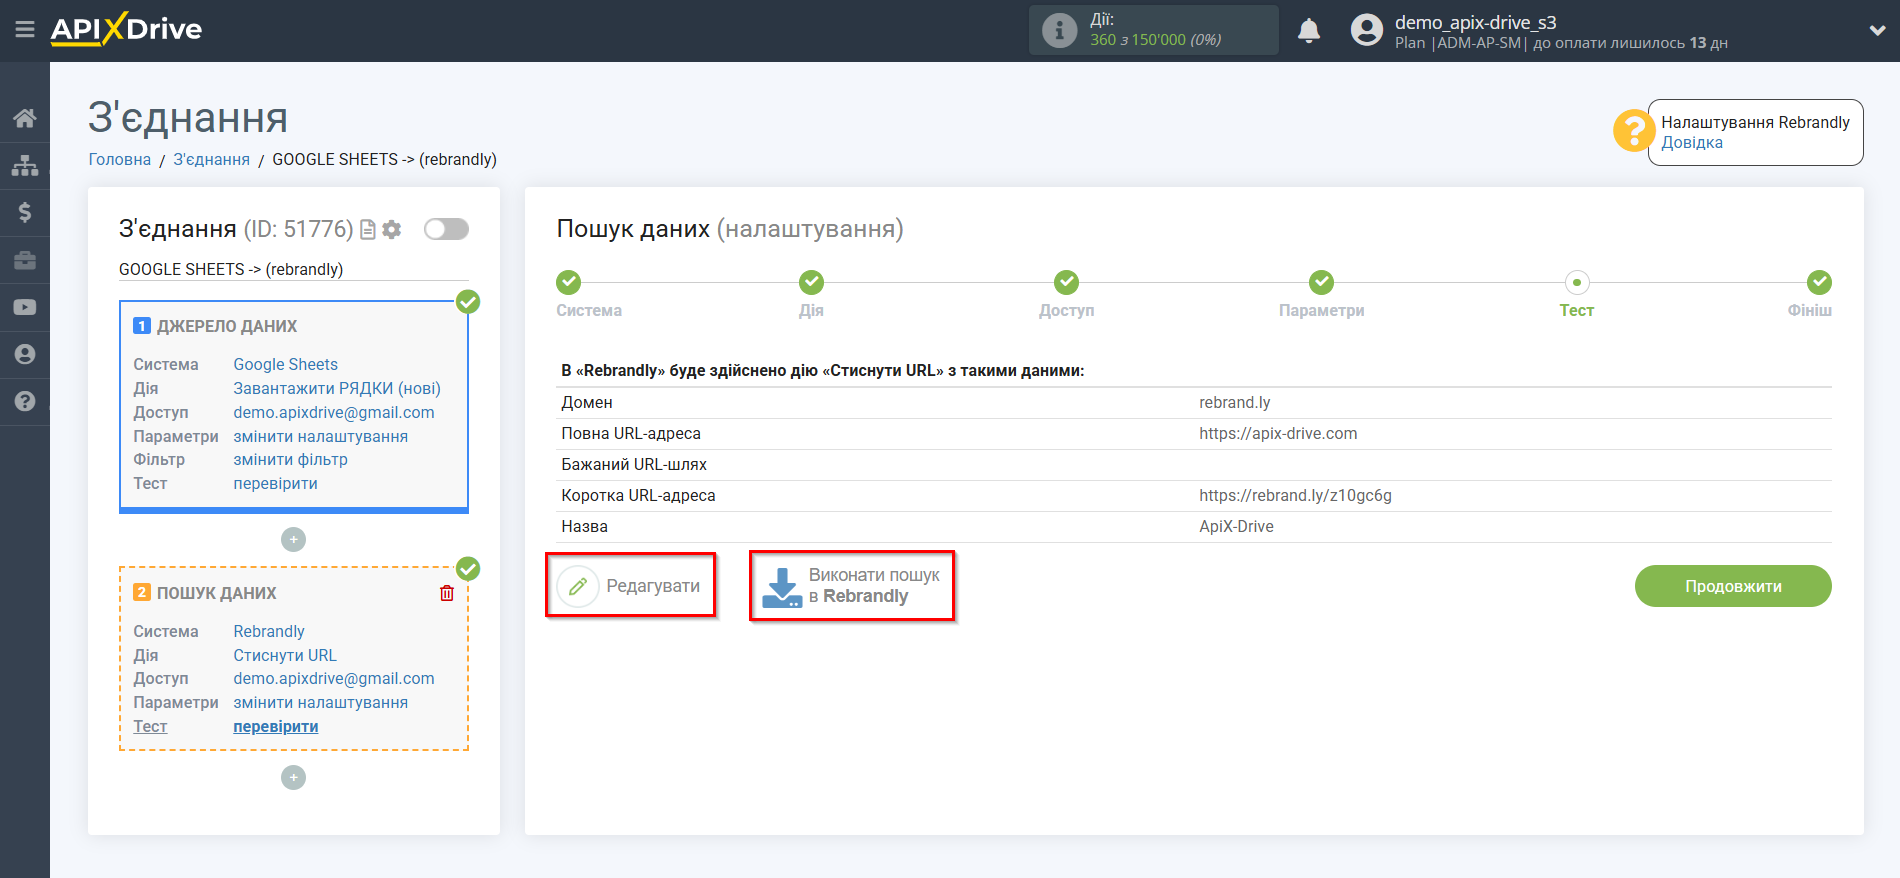Click the demo_apix-drive_s3 account name
The image size is (1900, 878).
click(x=1475, y=22)
